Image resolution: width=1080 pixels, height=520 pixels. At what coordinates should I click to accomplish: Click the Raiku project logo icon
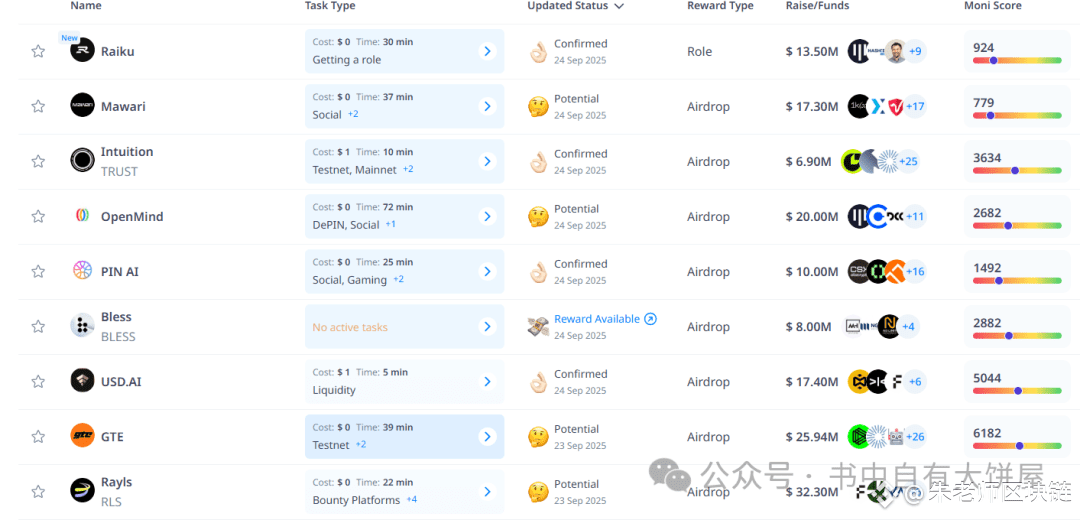click(82, 50)
